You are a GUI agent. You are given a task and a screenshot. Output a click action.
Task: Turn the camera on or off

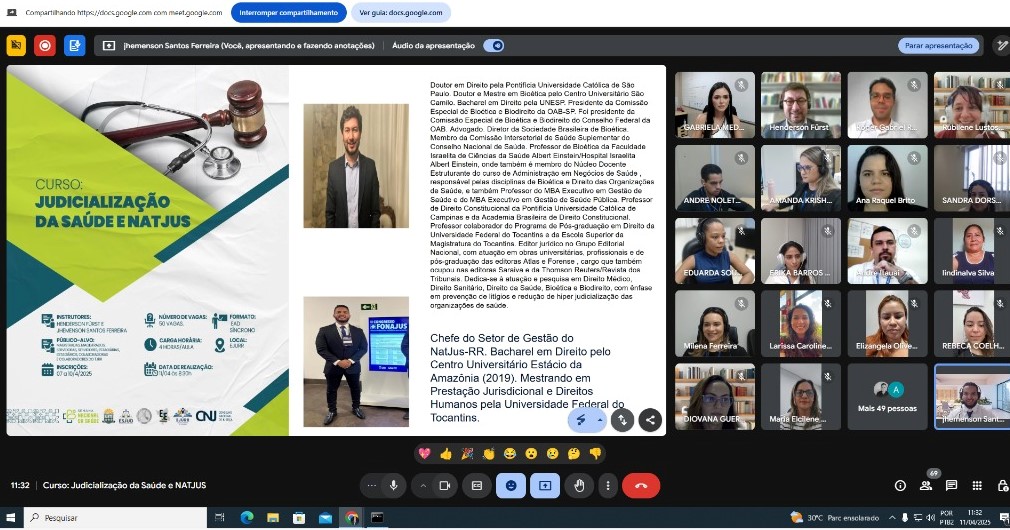445,485
